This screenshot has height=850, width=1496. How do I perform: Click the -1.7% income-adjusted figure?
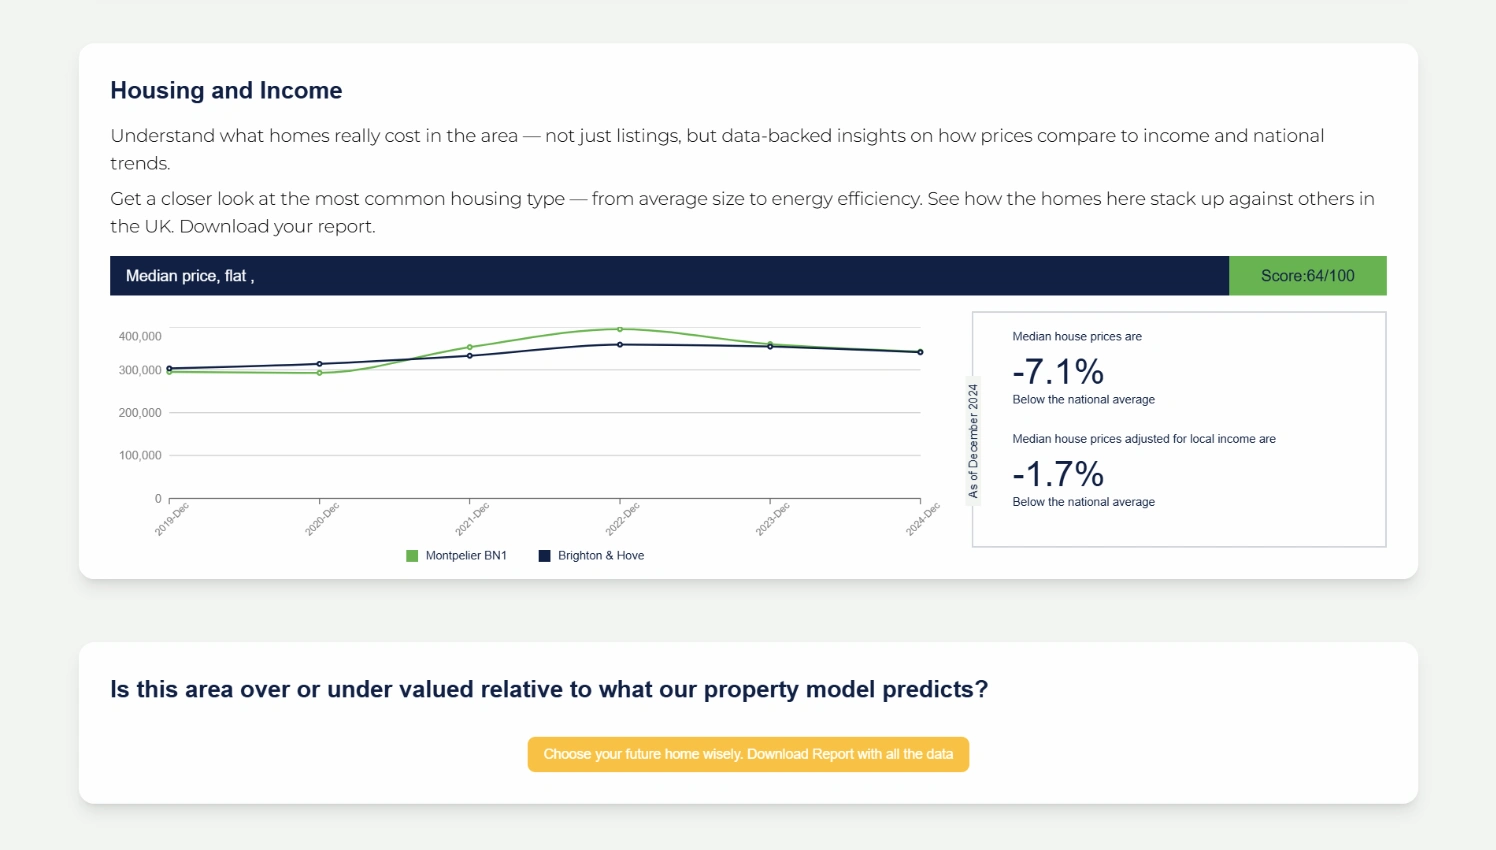(x=1058, y=474)
